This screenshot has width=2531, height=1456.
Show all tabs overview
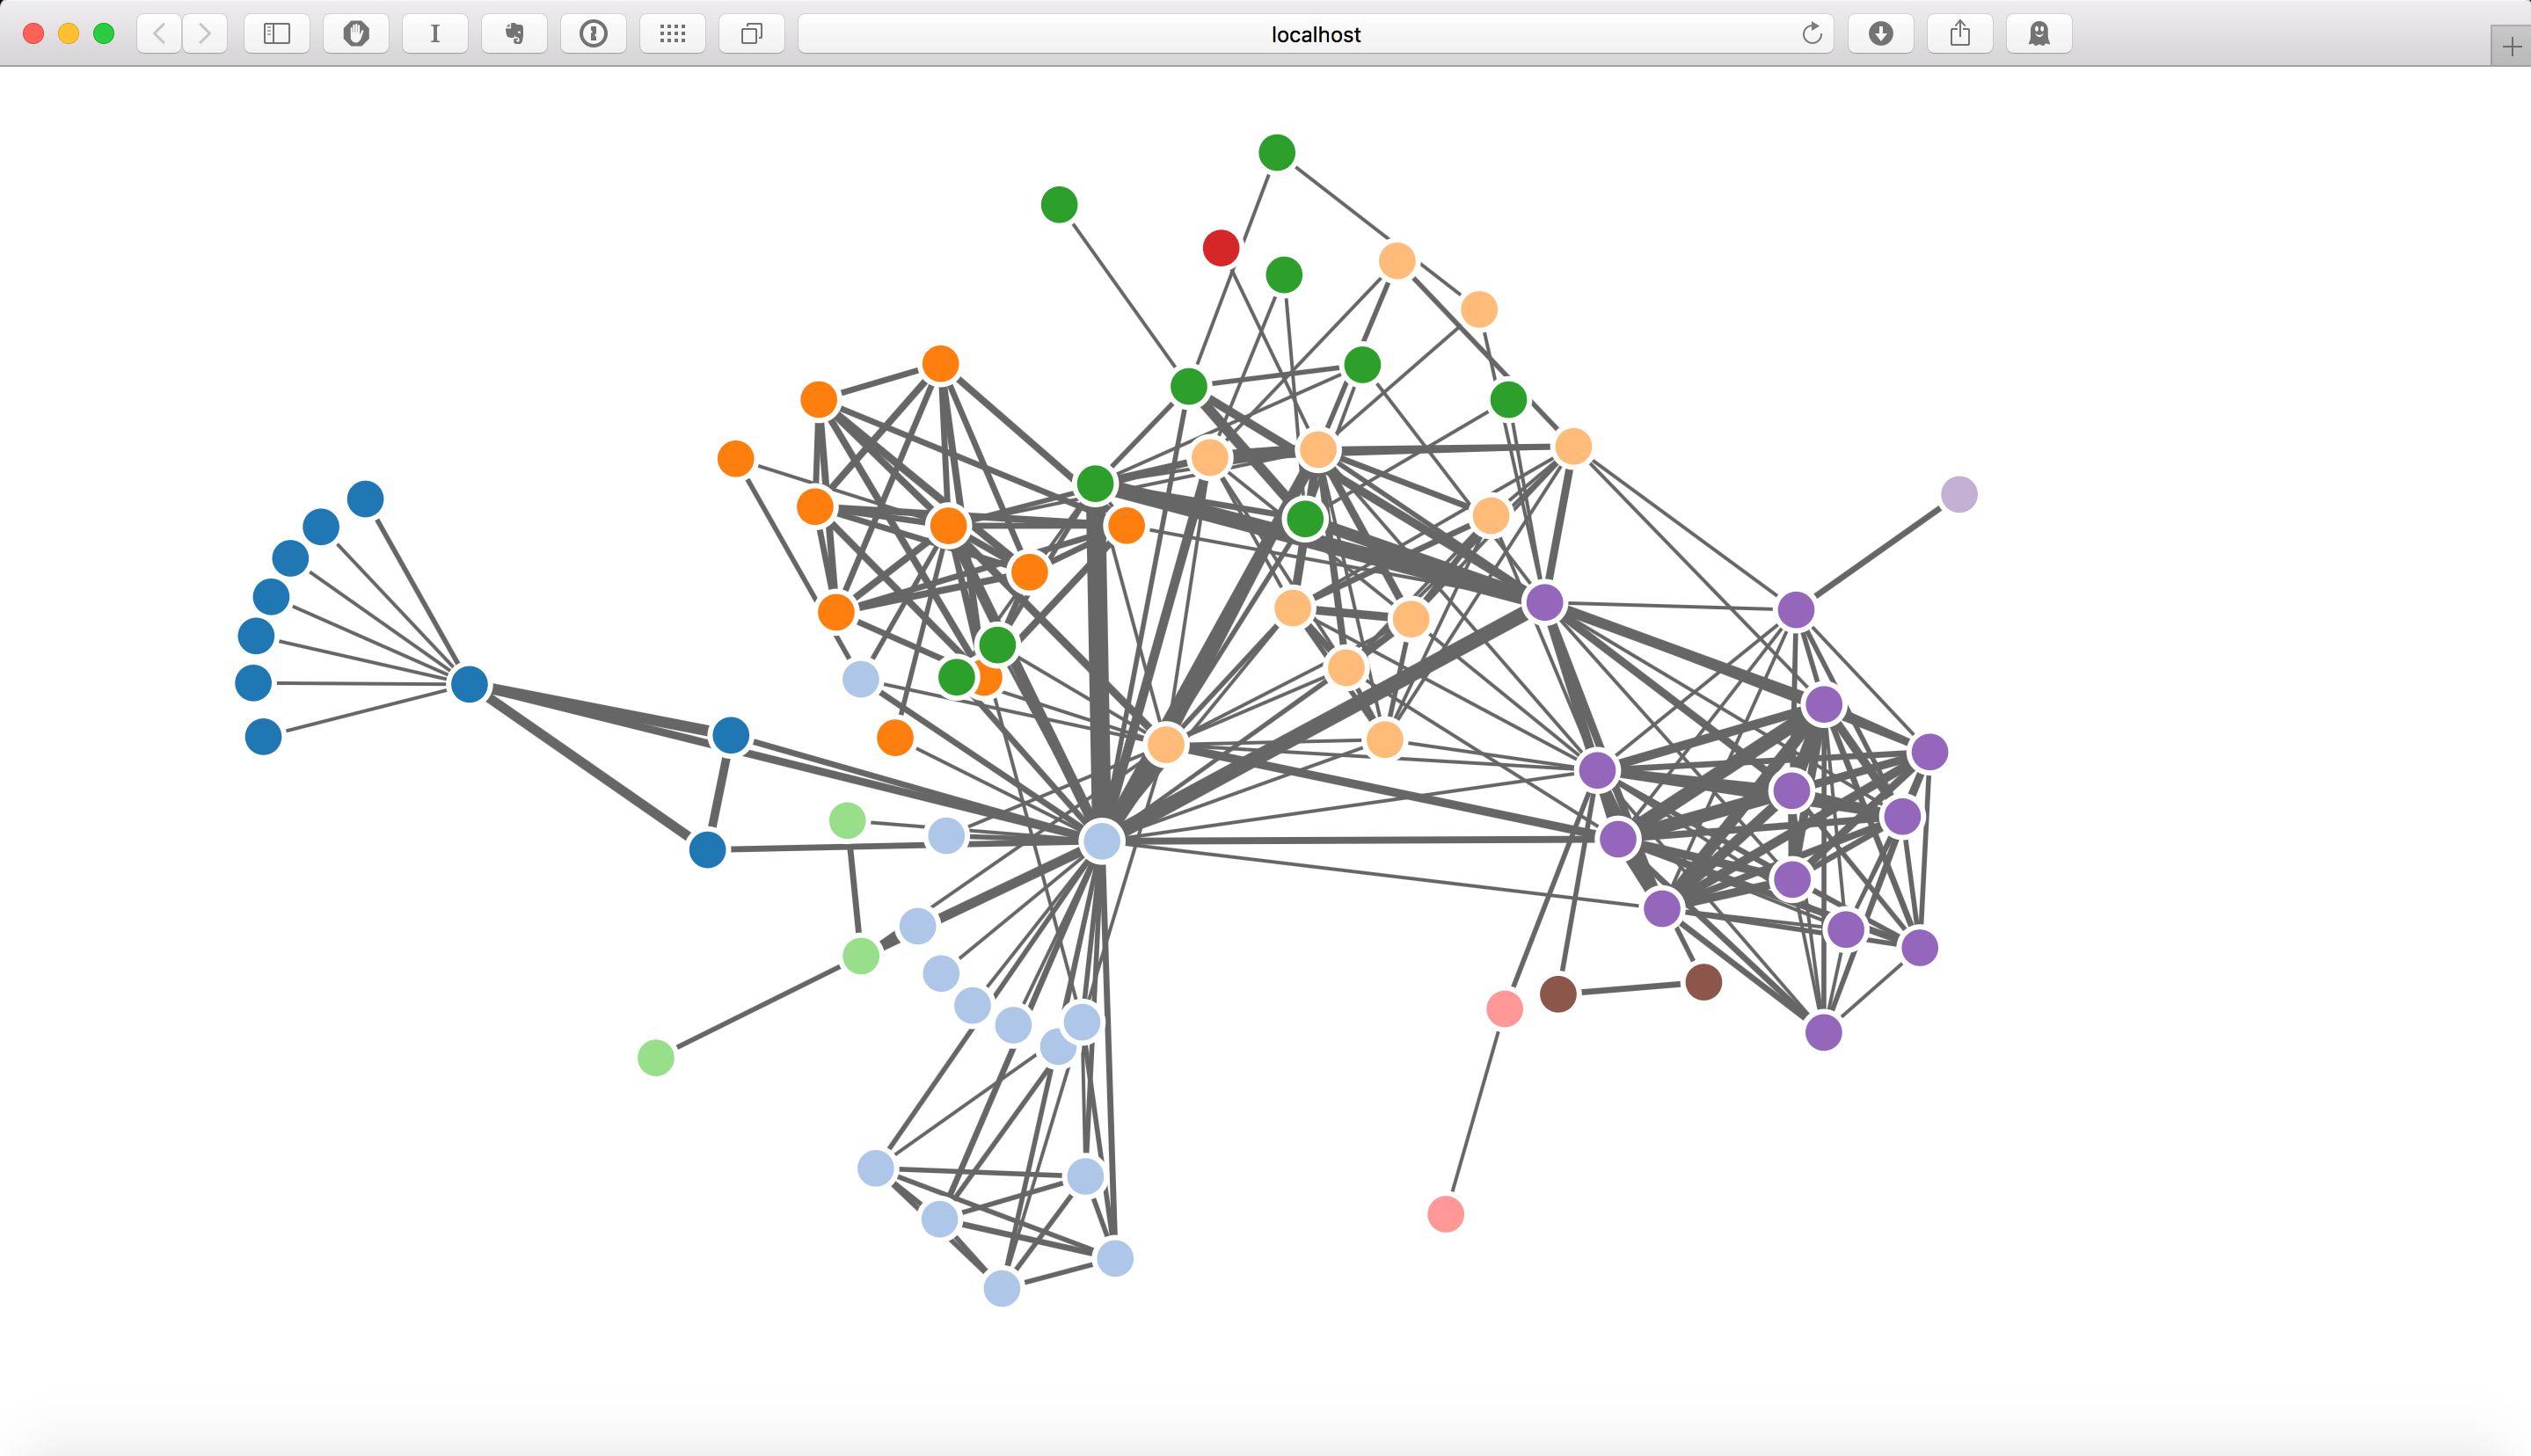(751, 34)
